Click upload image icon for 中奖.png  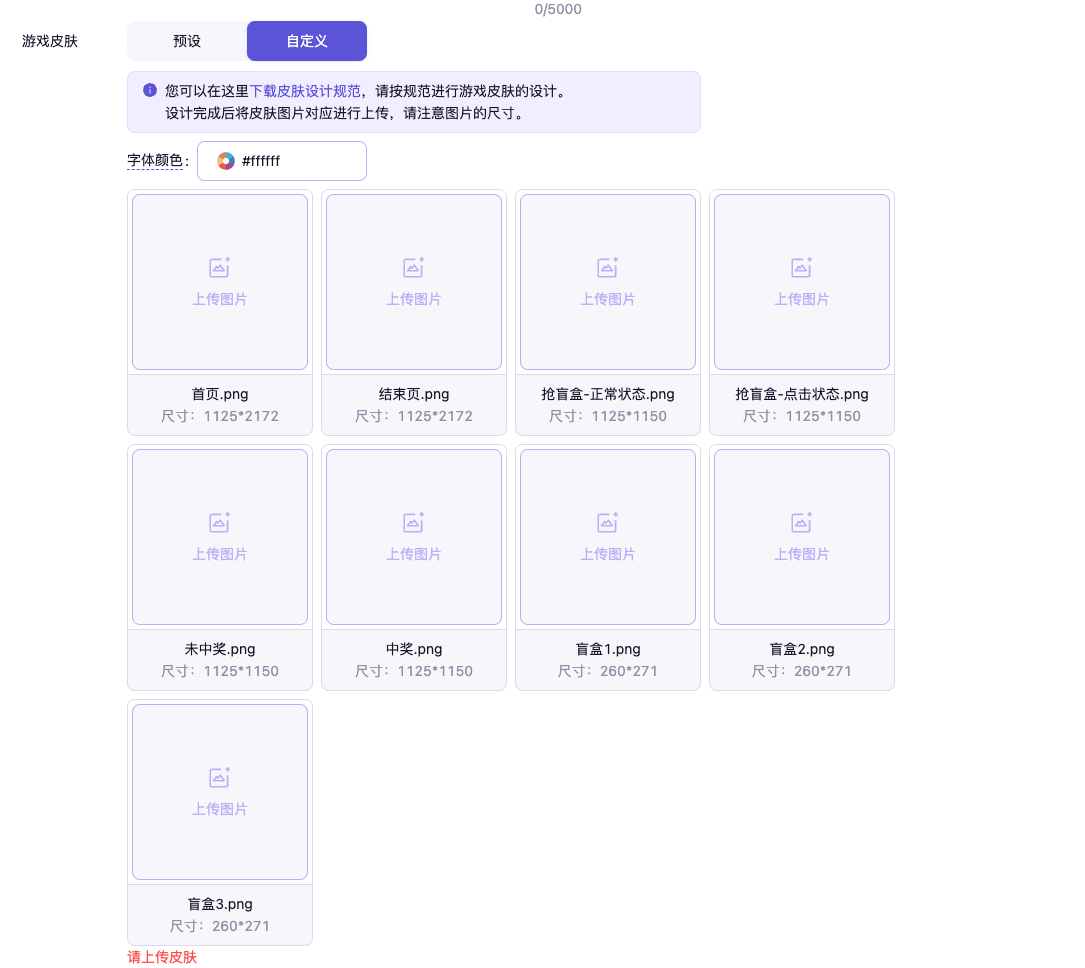413,523
